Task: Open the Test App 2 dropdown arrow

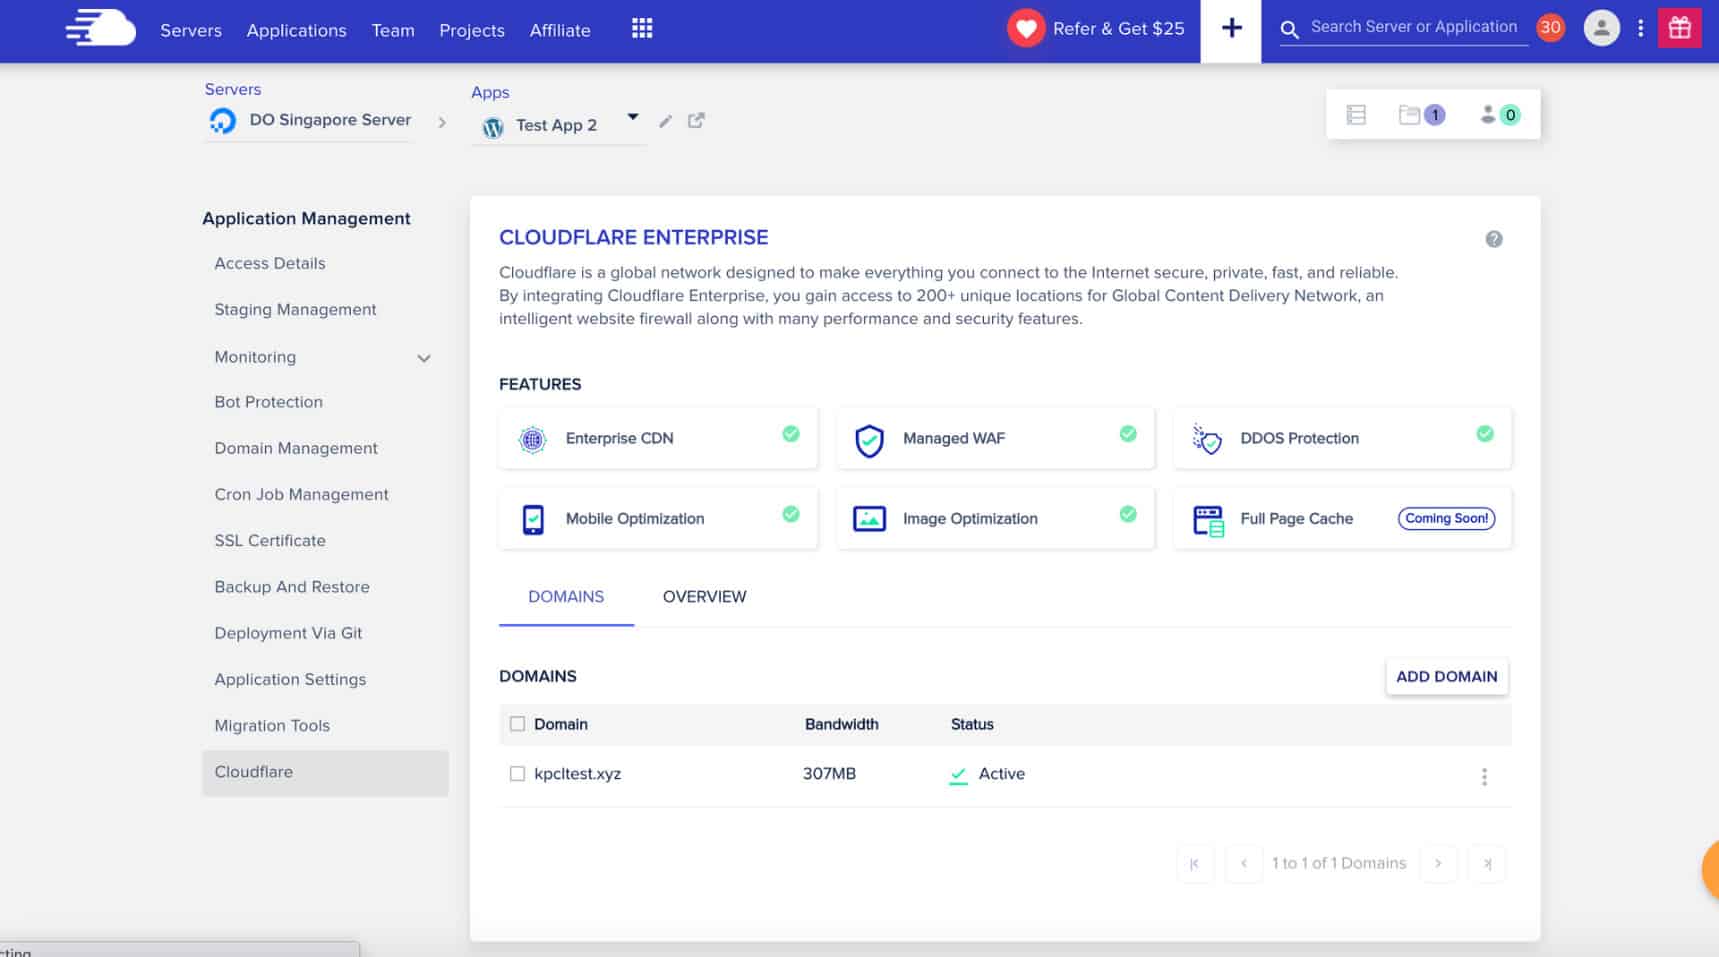Action: pos(632,117)
